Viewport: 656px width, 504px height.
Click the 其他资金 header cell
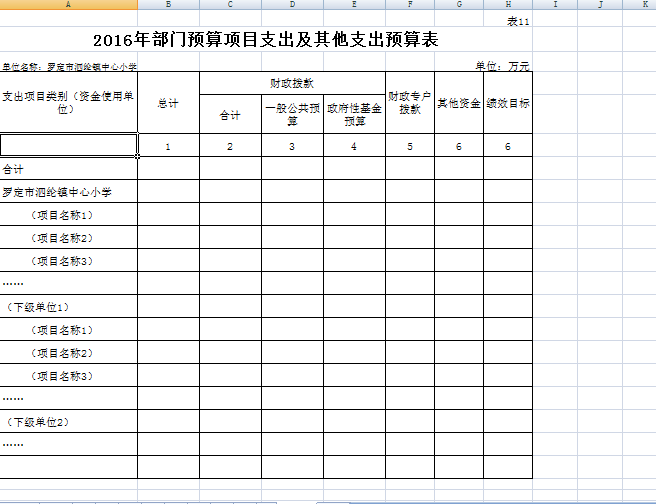[459, 102]
